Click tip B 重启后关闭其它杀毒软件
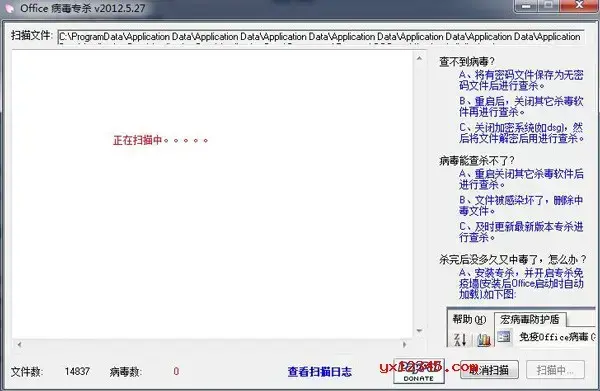 (x=521, y=106)
